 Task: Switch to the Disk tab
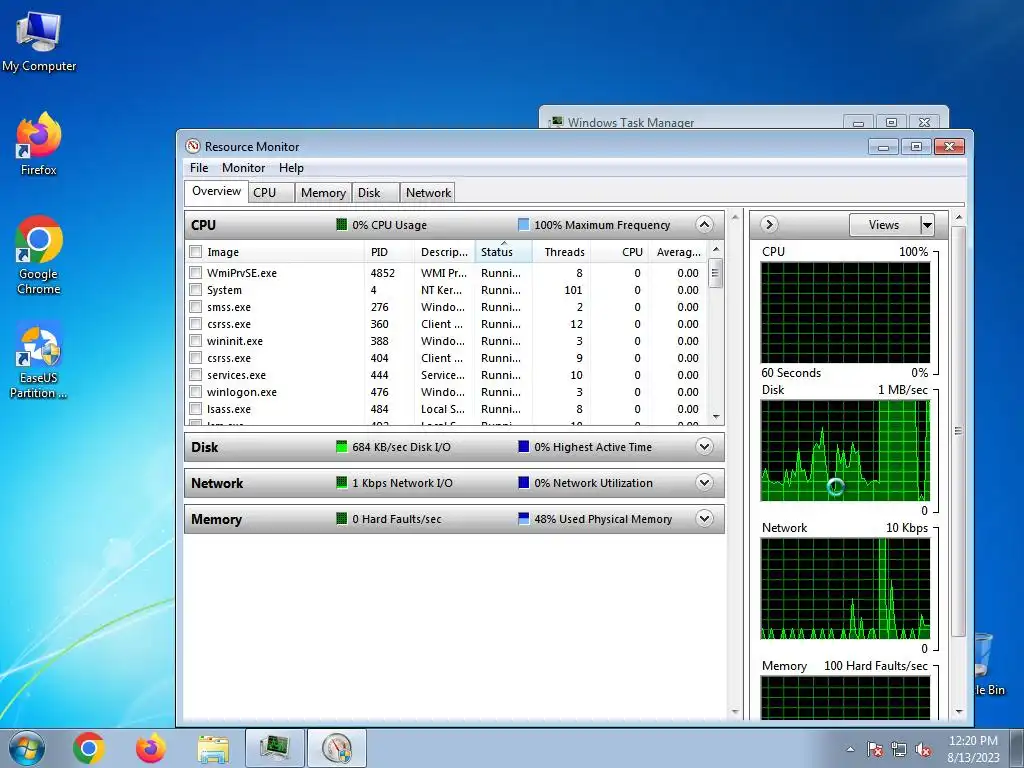[x=375, y=193]
